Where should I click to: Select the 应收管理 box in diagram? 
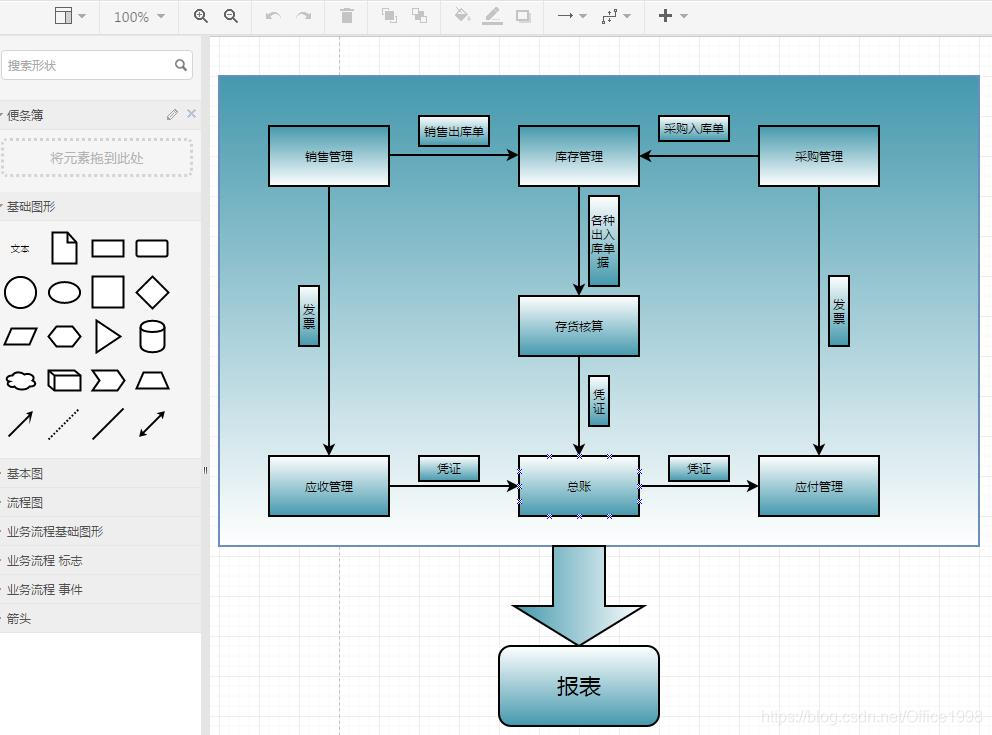pos(329,486)
